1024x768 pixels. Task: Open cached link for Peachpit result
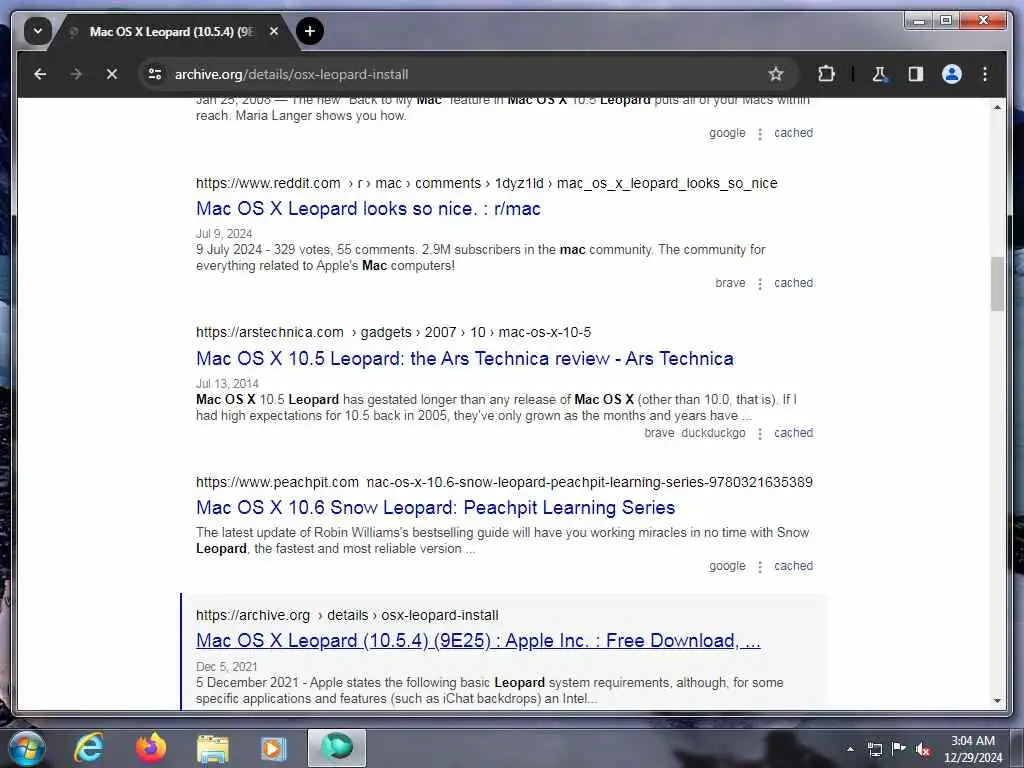793,566
